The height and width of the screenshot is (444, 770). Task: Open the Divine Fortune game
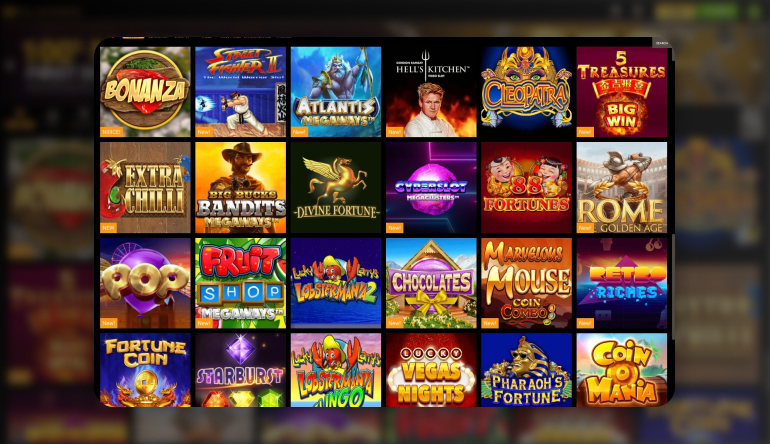point(336,188)
